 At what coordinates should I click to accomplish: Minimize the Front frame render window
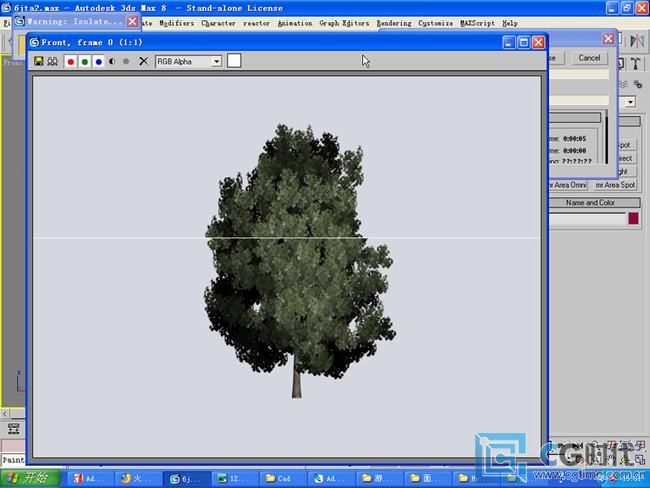click(x=509, y=42)
